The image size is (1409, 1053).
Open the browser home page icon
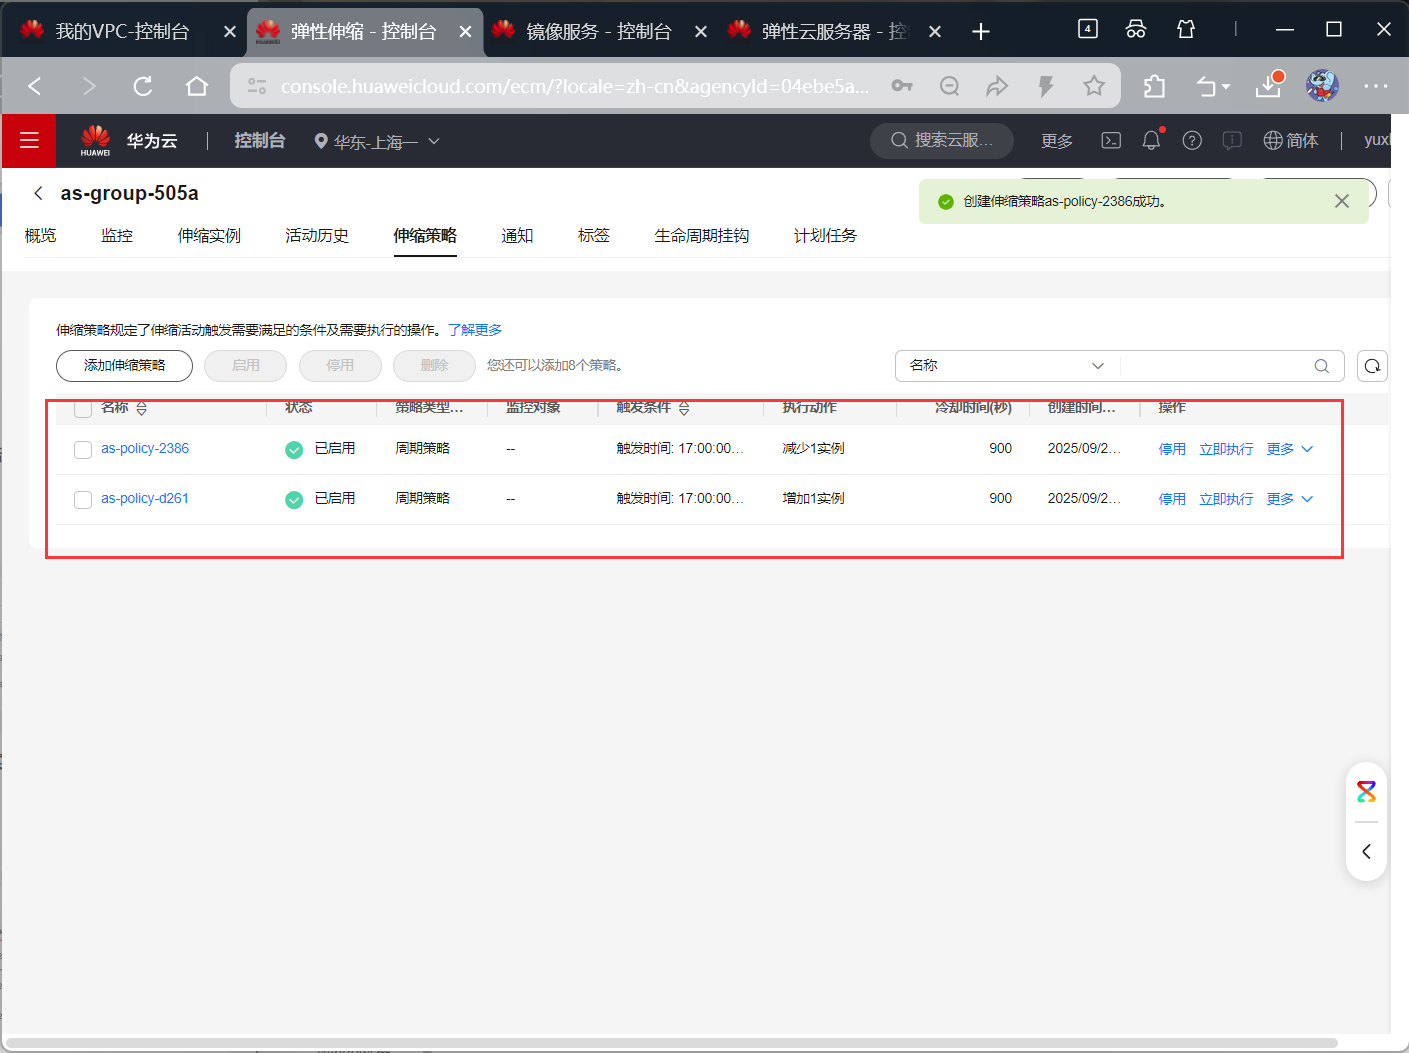click(197, 86)
